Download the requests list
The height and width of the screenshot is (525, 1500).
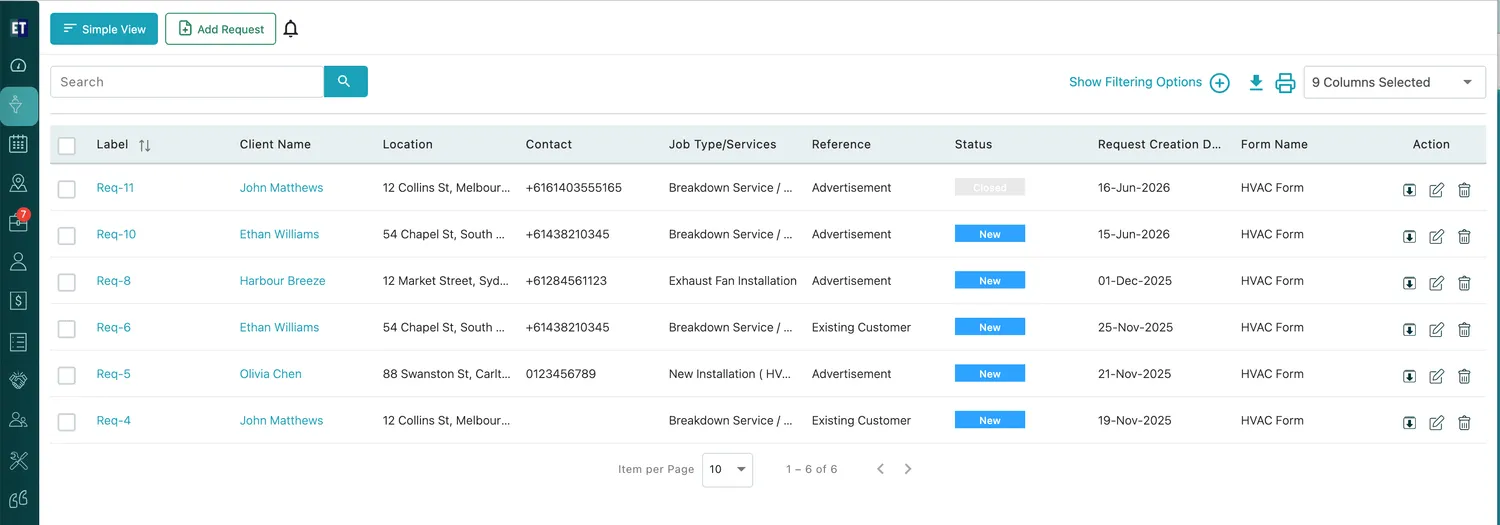[x=1256, y=83]
